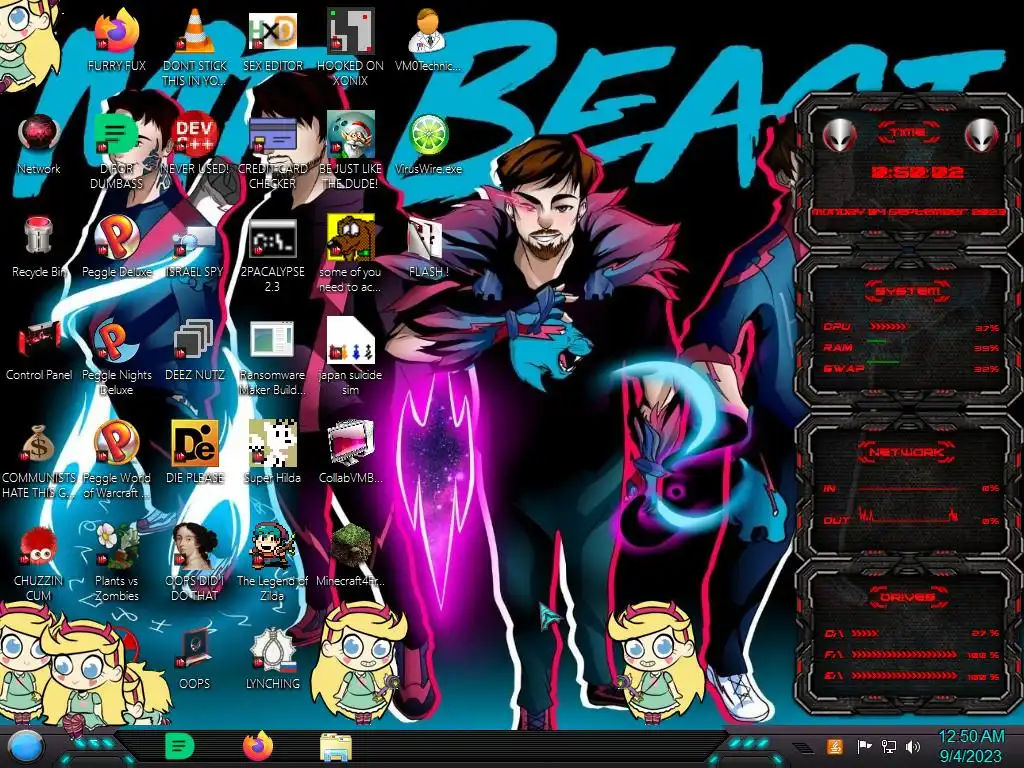The height and width of the screenshot is (768, 1024).
Task: Click the C:\ drive usage bar
Action: (x=865, y=633)
